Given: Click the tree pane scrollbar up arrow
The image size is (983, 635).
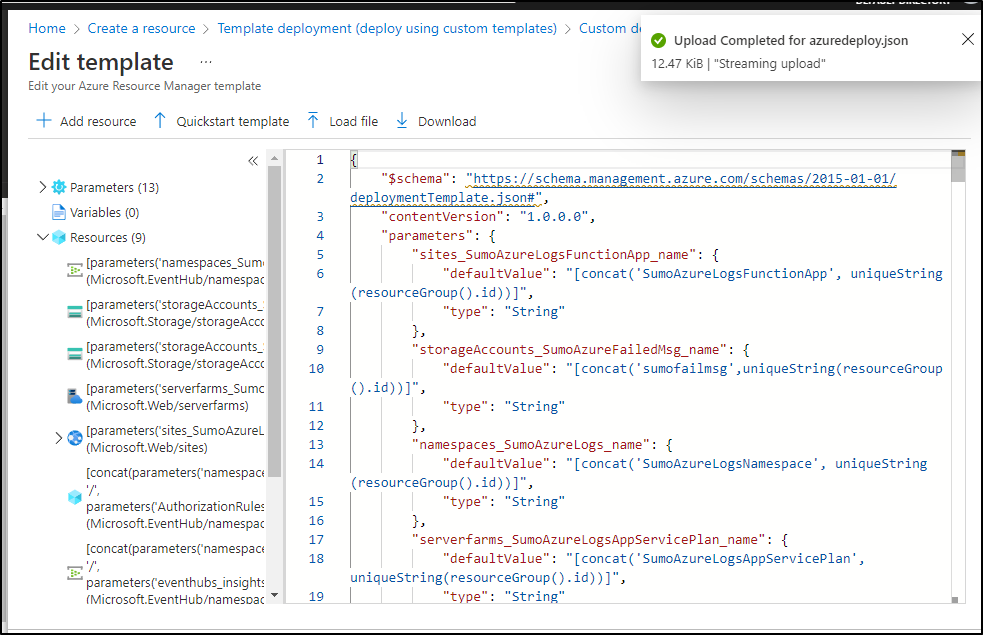Looking at the screenshot, I should (275, 159).
